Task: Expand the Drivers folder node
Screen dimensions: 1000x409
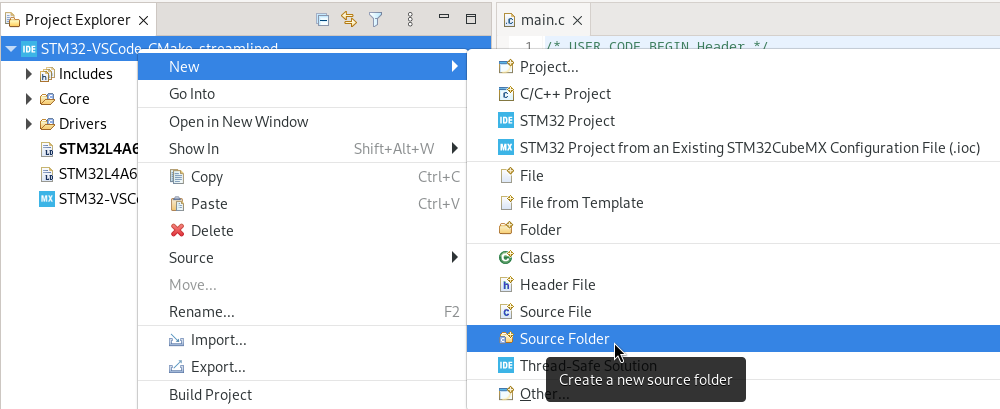Action: pyautogui.click(x=28, y=124)
